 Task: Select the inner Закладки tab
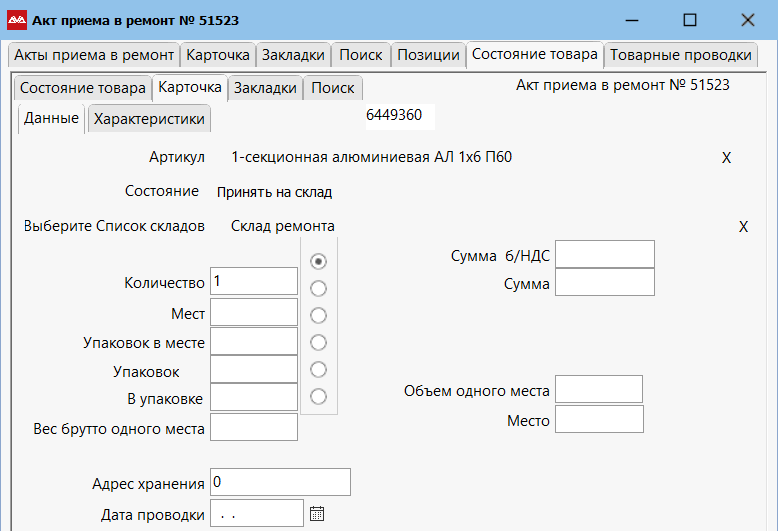pyautogui.click(x=265, y=88)
